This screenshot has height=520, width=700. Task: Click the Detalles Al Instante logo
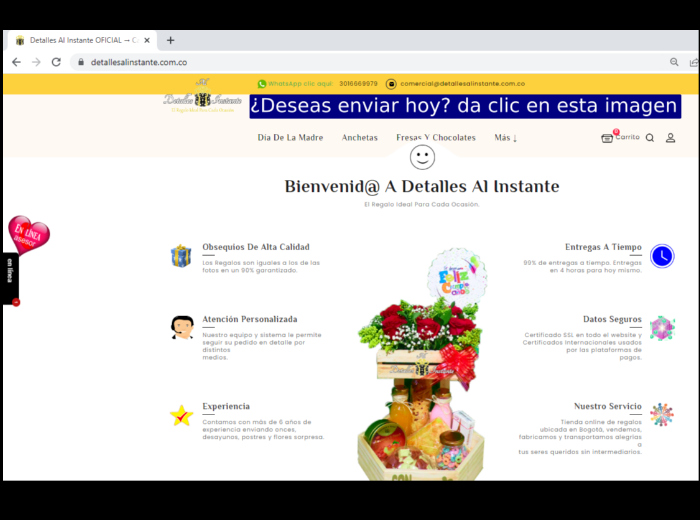[203, 96]
